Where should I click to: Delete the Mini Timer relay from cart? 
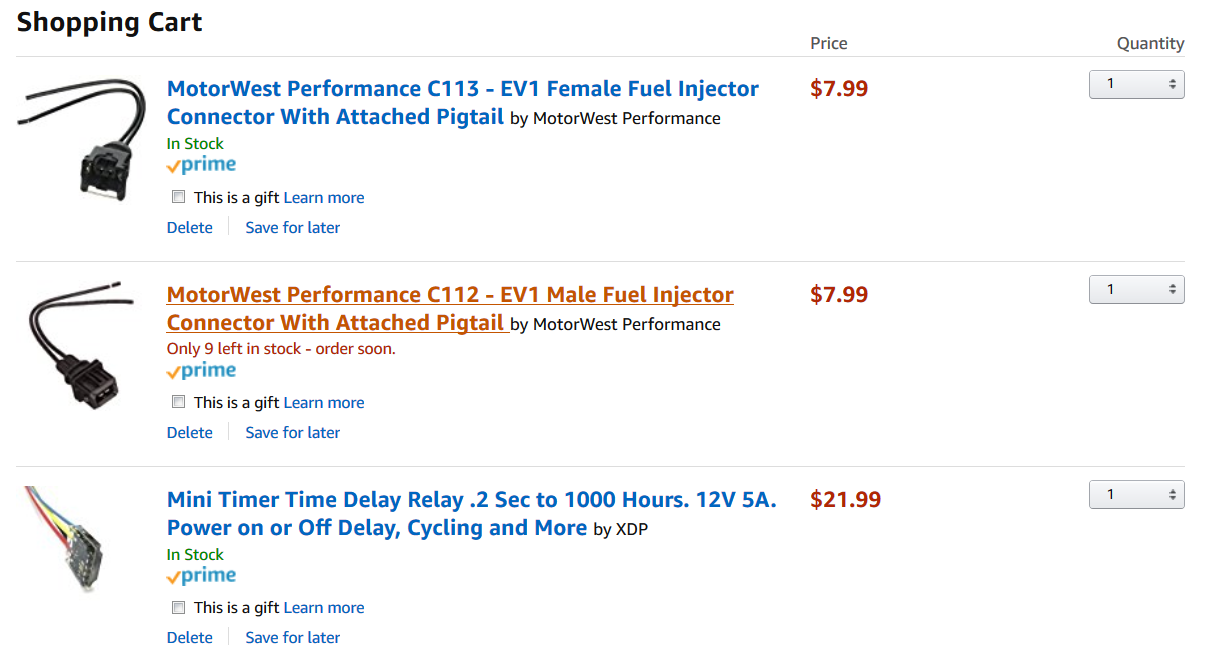pos(190,638)
